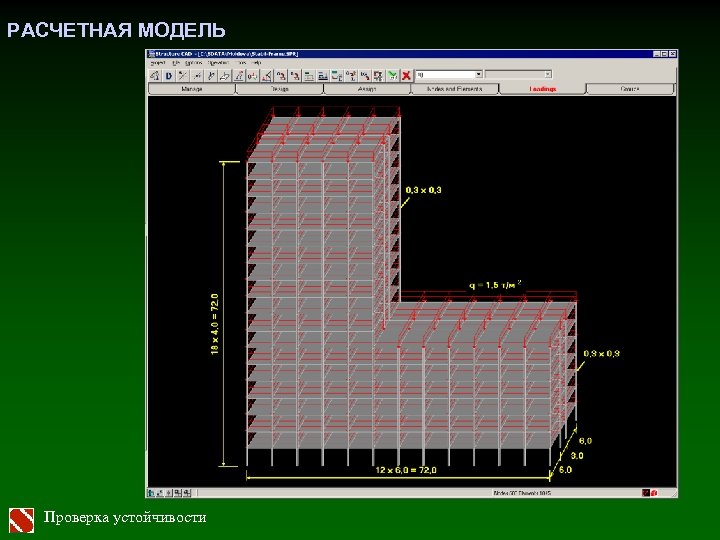The width and height of the screenshot is (720, 540).
Task: Click the toolbar icon immediately left of the green funnel
Action: coord(378,76)
